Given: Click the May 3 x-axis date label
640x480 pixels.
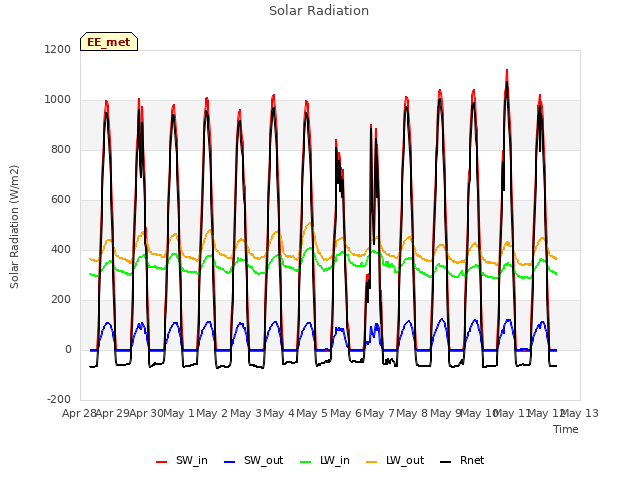Looking at the screenshot, I should 246,413.
